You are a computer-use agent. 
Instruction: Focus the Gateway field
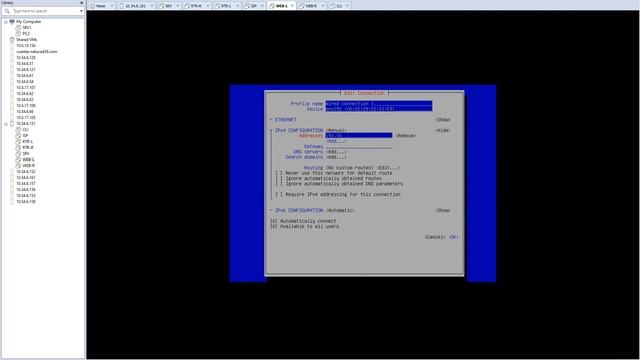click(x=359, y=146)
